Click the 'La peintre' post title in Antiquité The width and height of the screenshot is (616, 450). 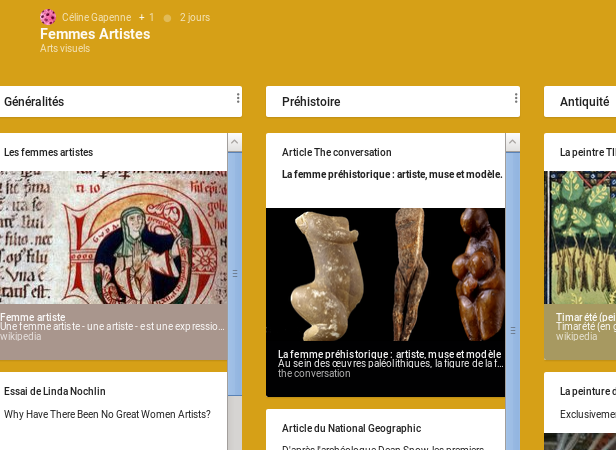click(588, 152)
